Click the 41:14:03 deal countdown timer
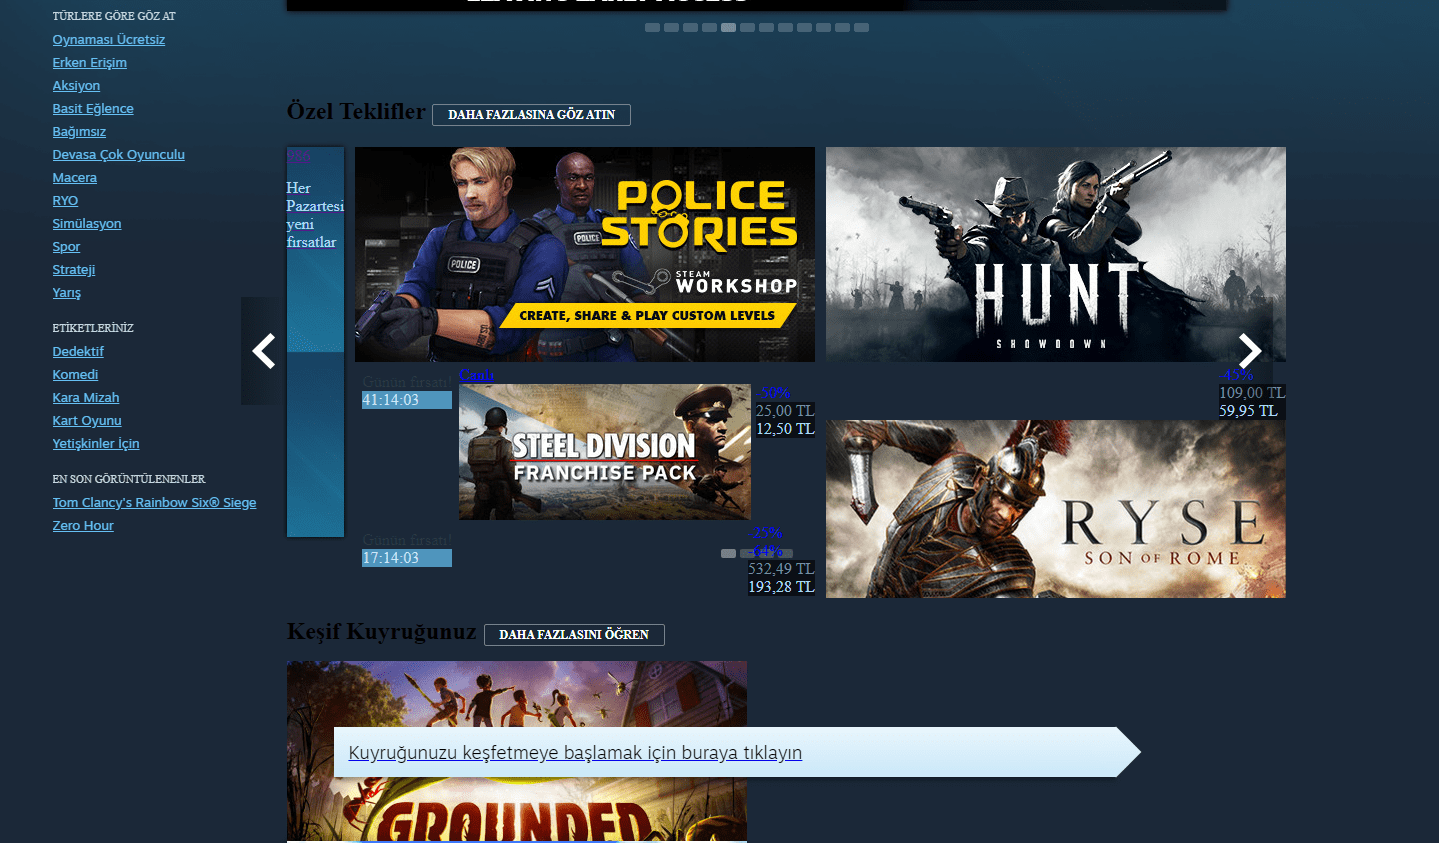This screenshot has height=843, width=1439. coord(407,400)
